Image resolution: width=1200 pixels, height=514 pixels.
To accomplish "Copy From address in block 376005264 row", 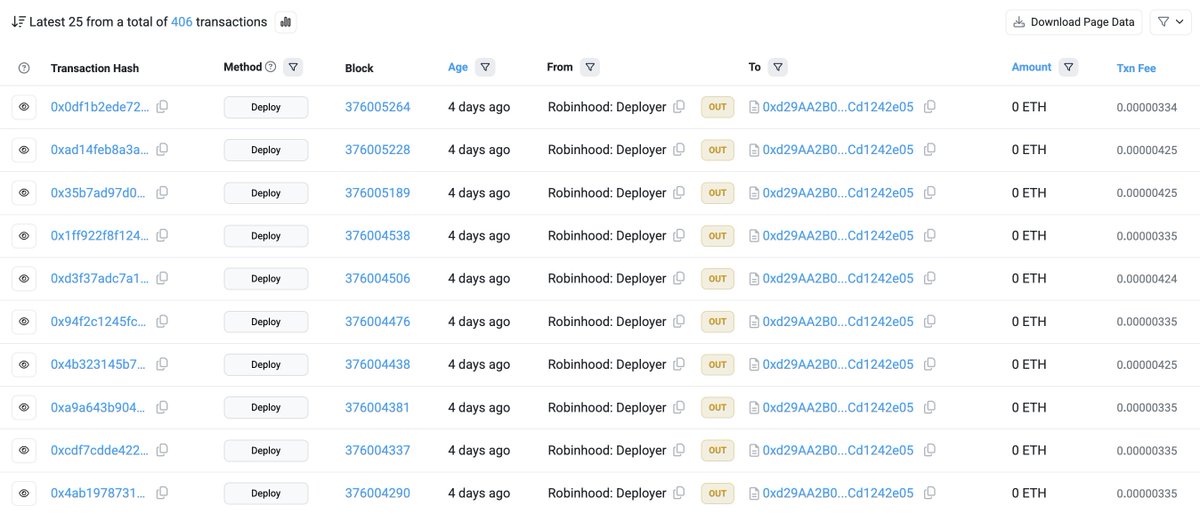I will pos(679,107).
